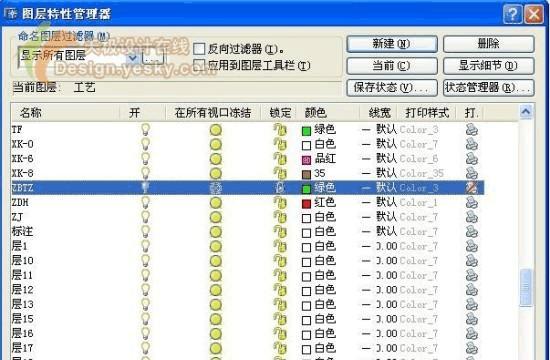Toggle the plot printer icon for layer 层10

(471, 261)
